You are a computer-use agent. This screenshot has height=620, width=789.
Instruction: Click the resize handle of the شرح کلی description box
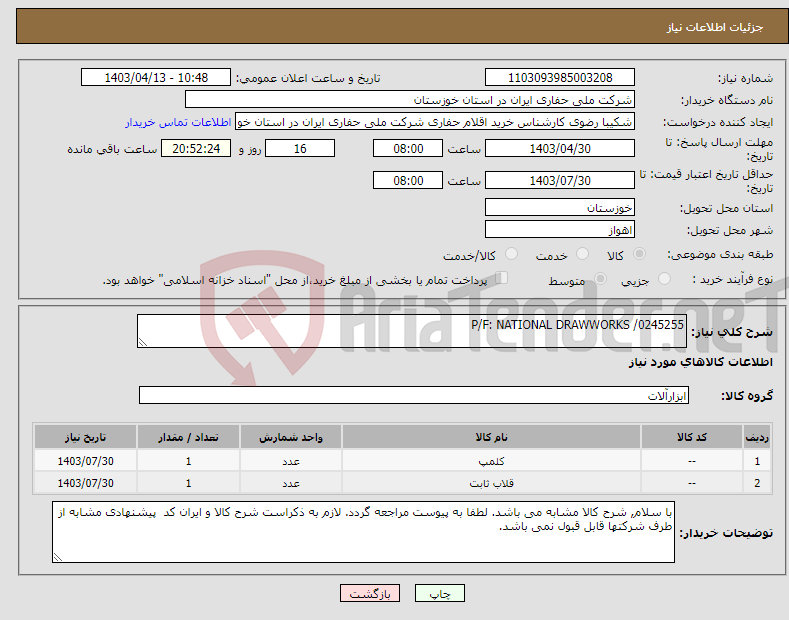143,342
